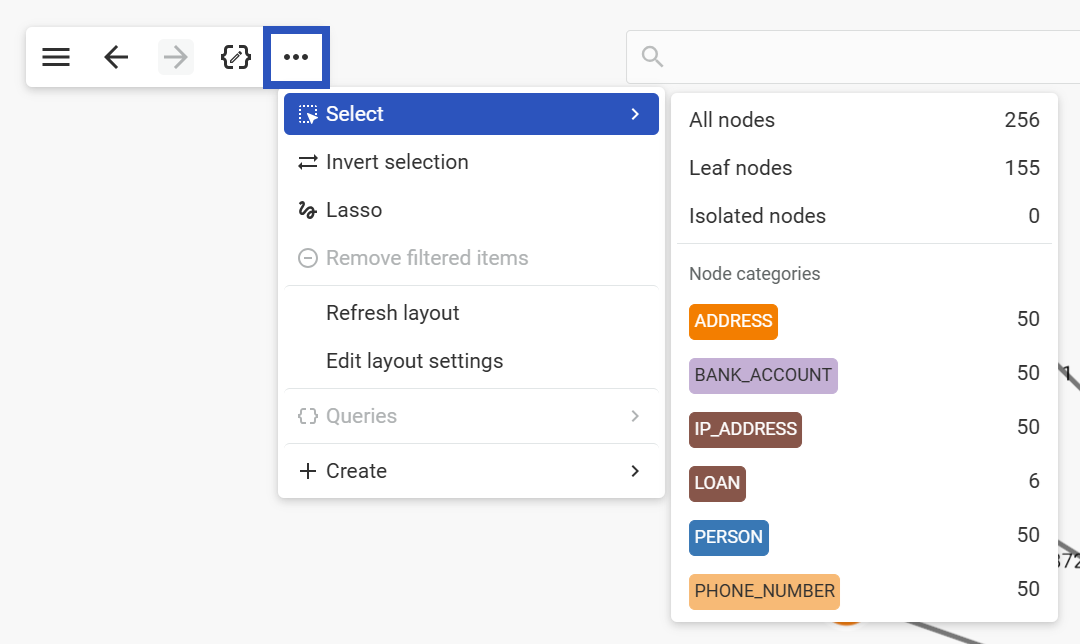The width and height of the screenshot is (1080, 644).
Task: Click the search magnifier icon
Action: [x=653, y=57]
